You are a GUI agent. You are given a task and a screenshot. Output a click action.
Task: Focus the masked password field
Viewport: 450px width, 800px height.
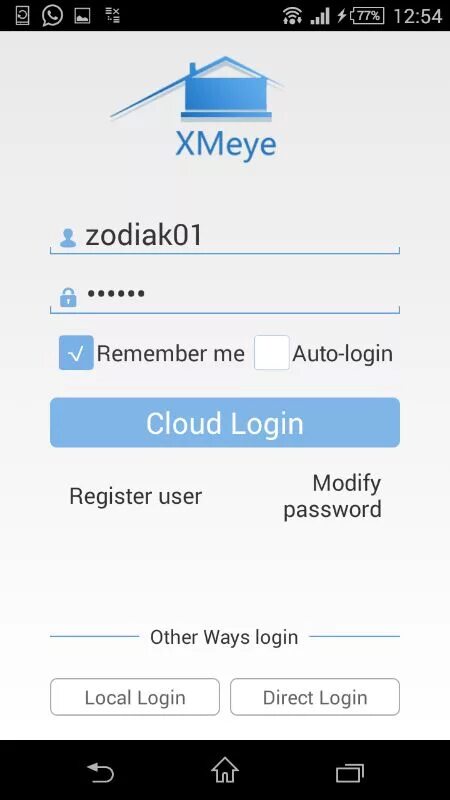pyautogui.click(x=225, y=295)
